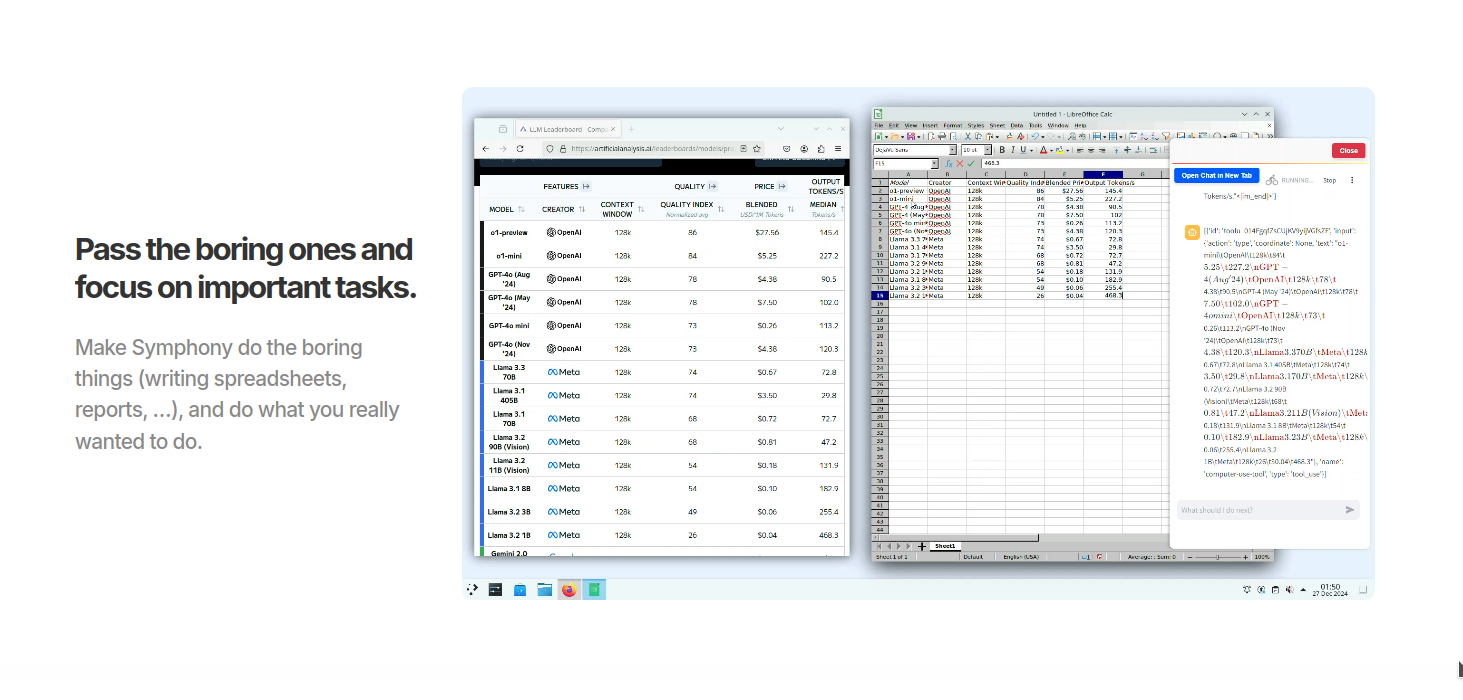
Task: Click the red Close button on chat panel
Action: [x=1348, y=150]
